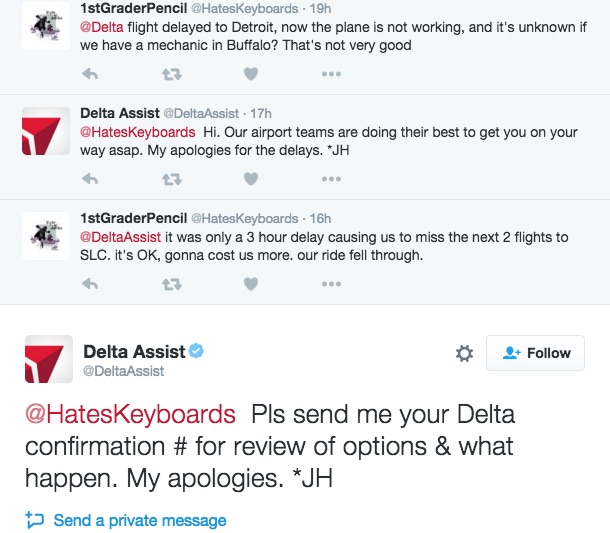Reply to Delta Assist's 17h tweet
Screen dimensions: 610x533
90,179
